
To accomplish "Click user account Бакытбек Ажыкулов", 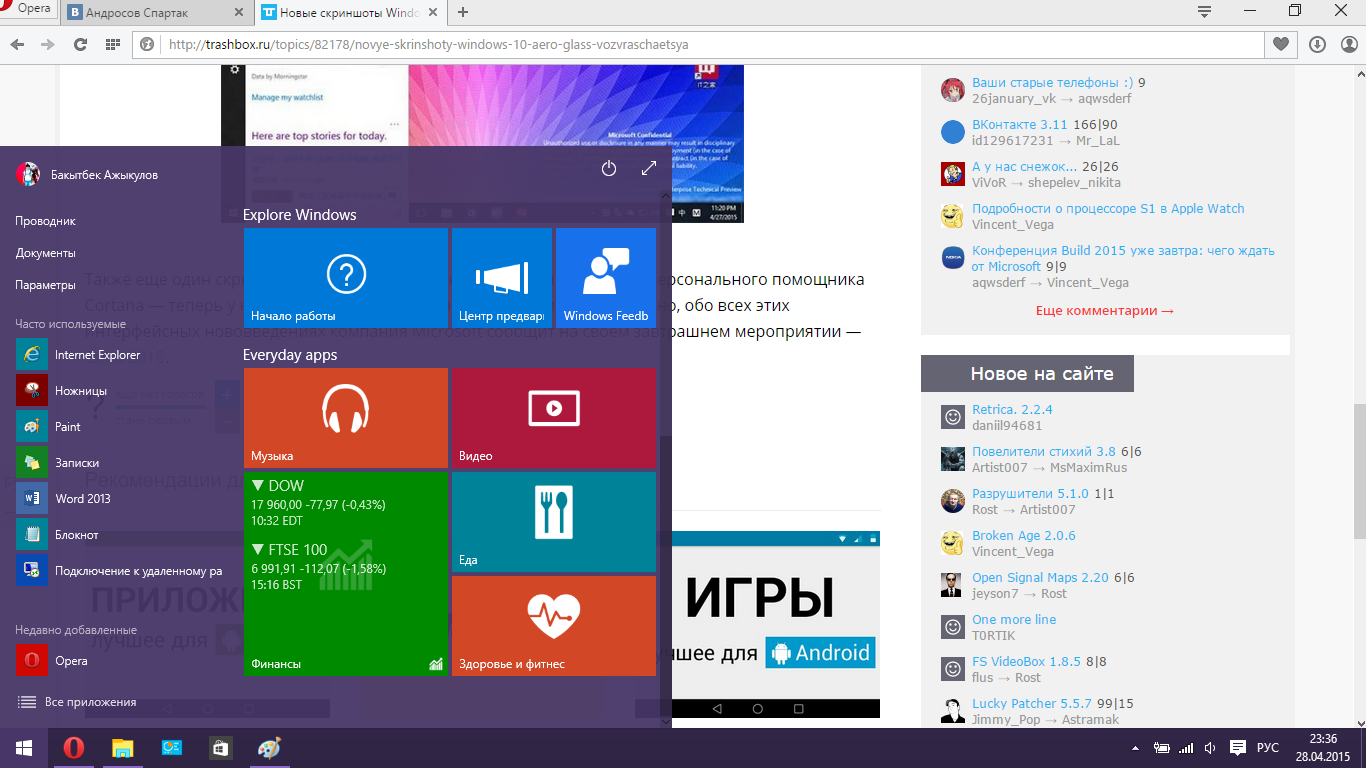I will click(x=87, y=175).
